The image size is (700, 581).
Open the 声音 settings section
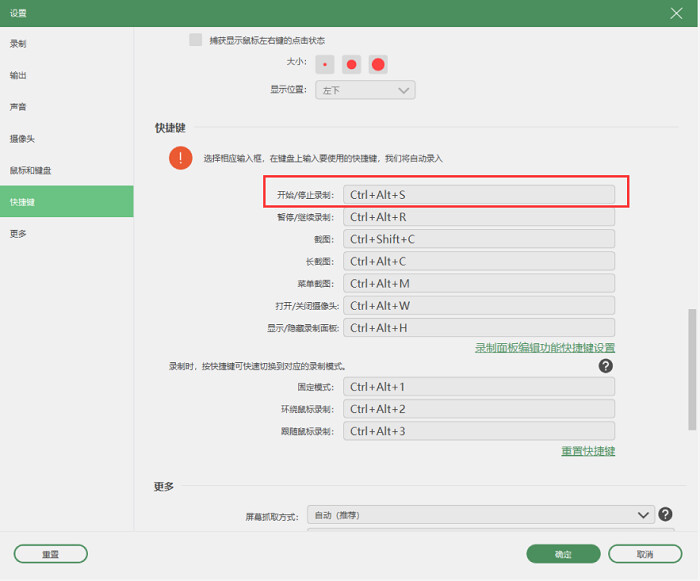(67, 107)
